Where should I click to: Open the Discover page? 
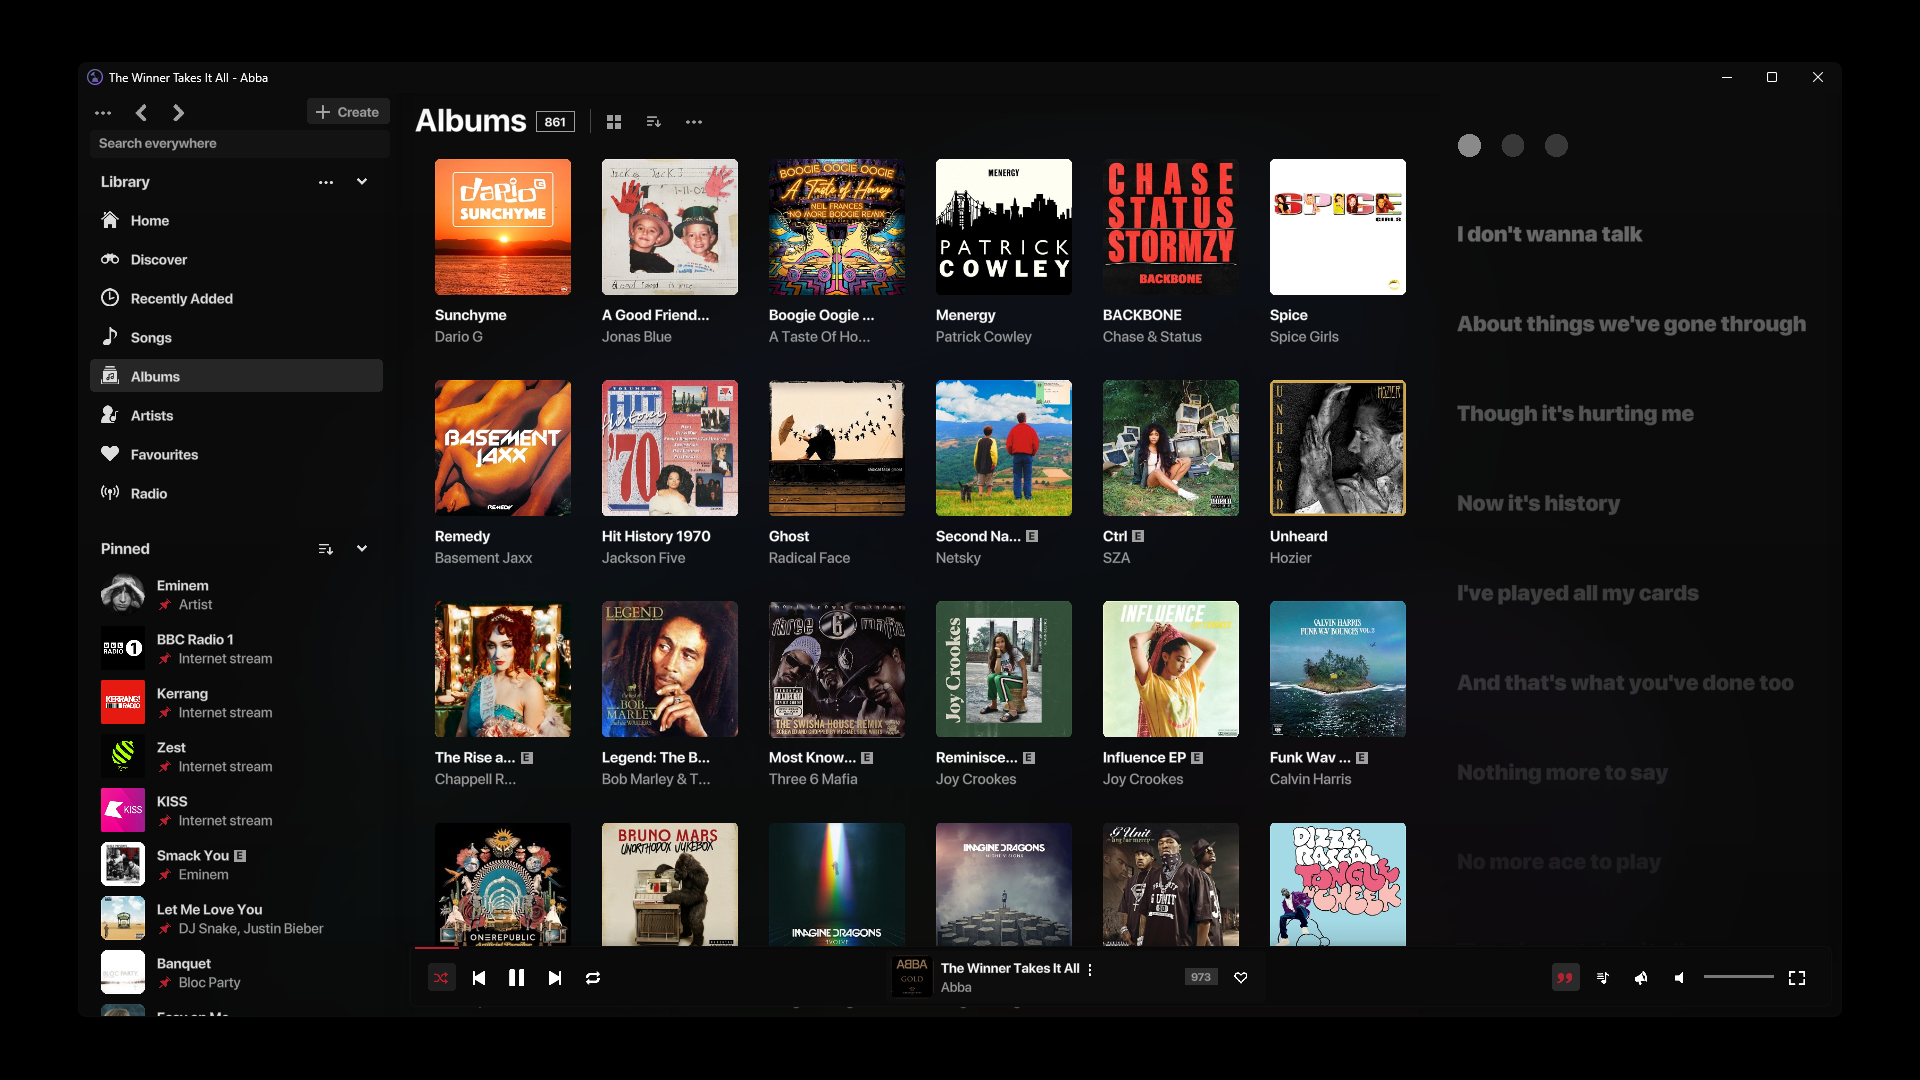coord(236,259)
